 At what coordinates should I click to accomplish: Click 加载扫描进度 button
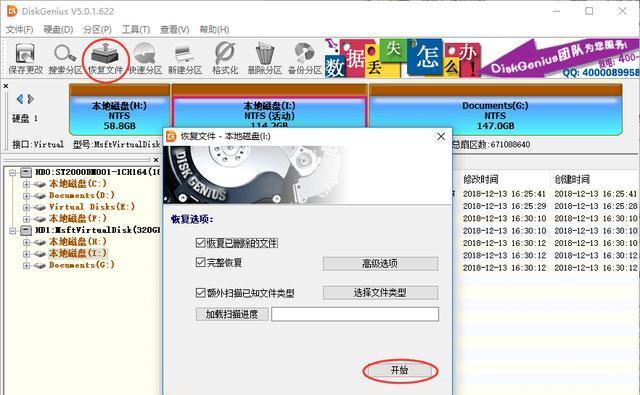click(x=232, y=314)
